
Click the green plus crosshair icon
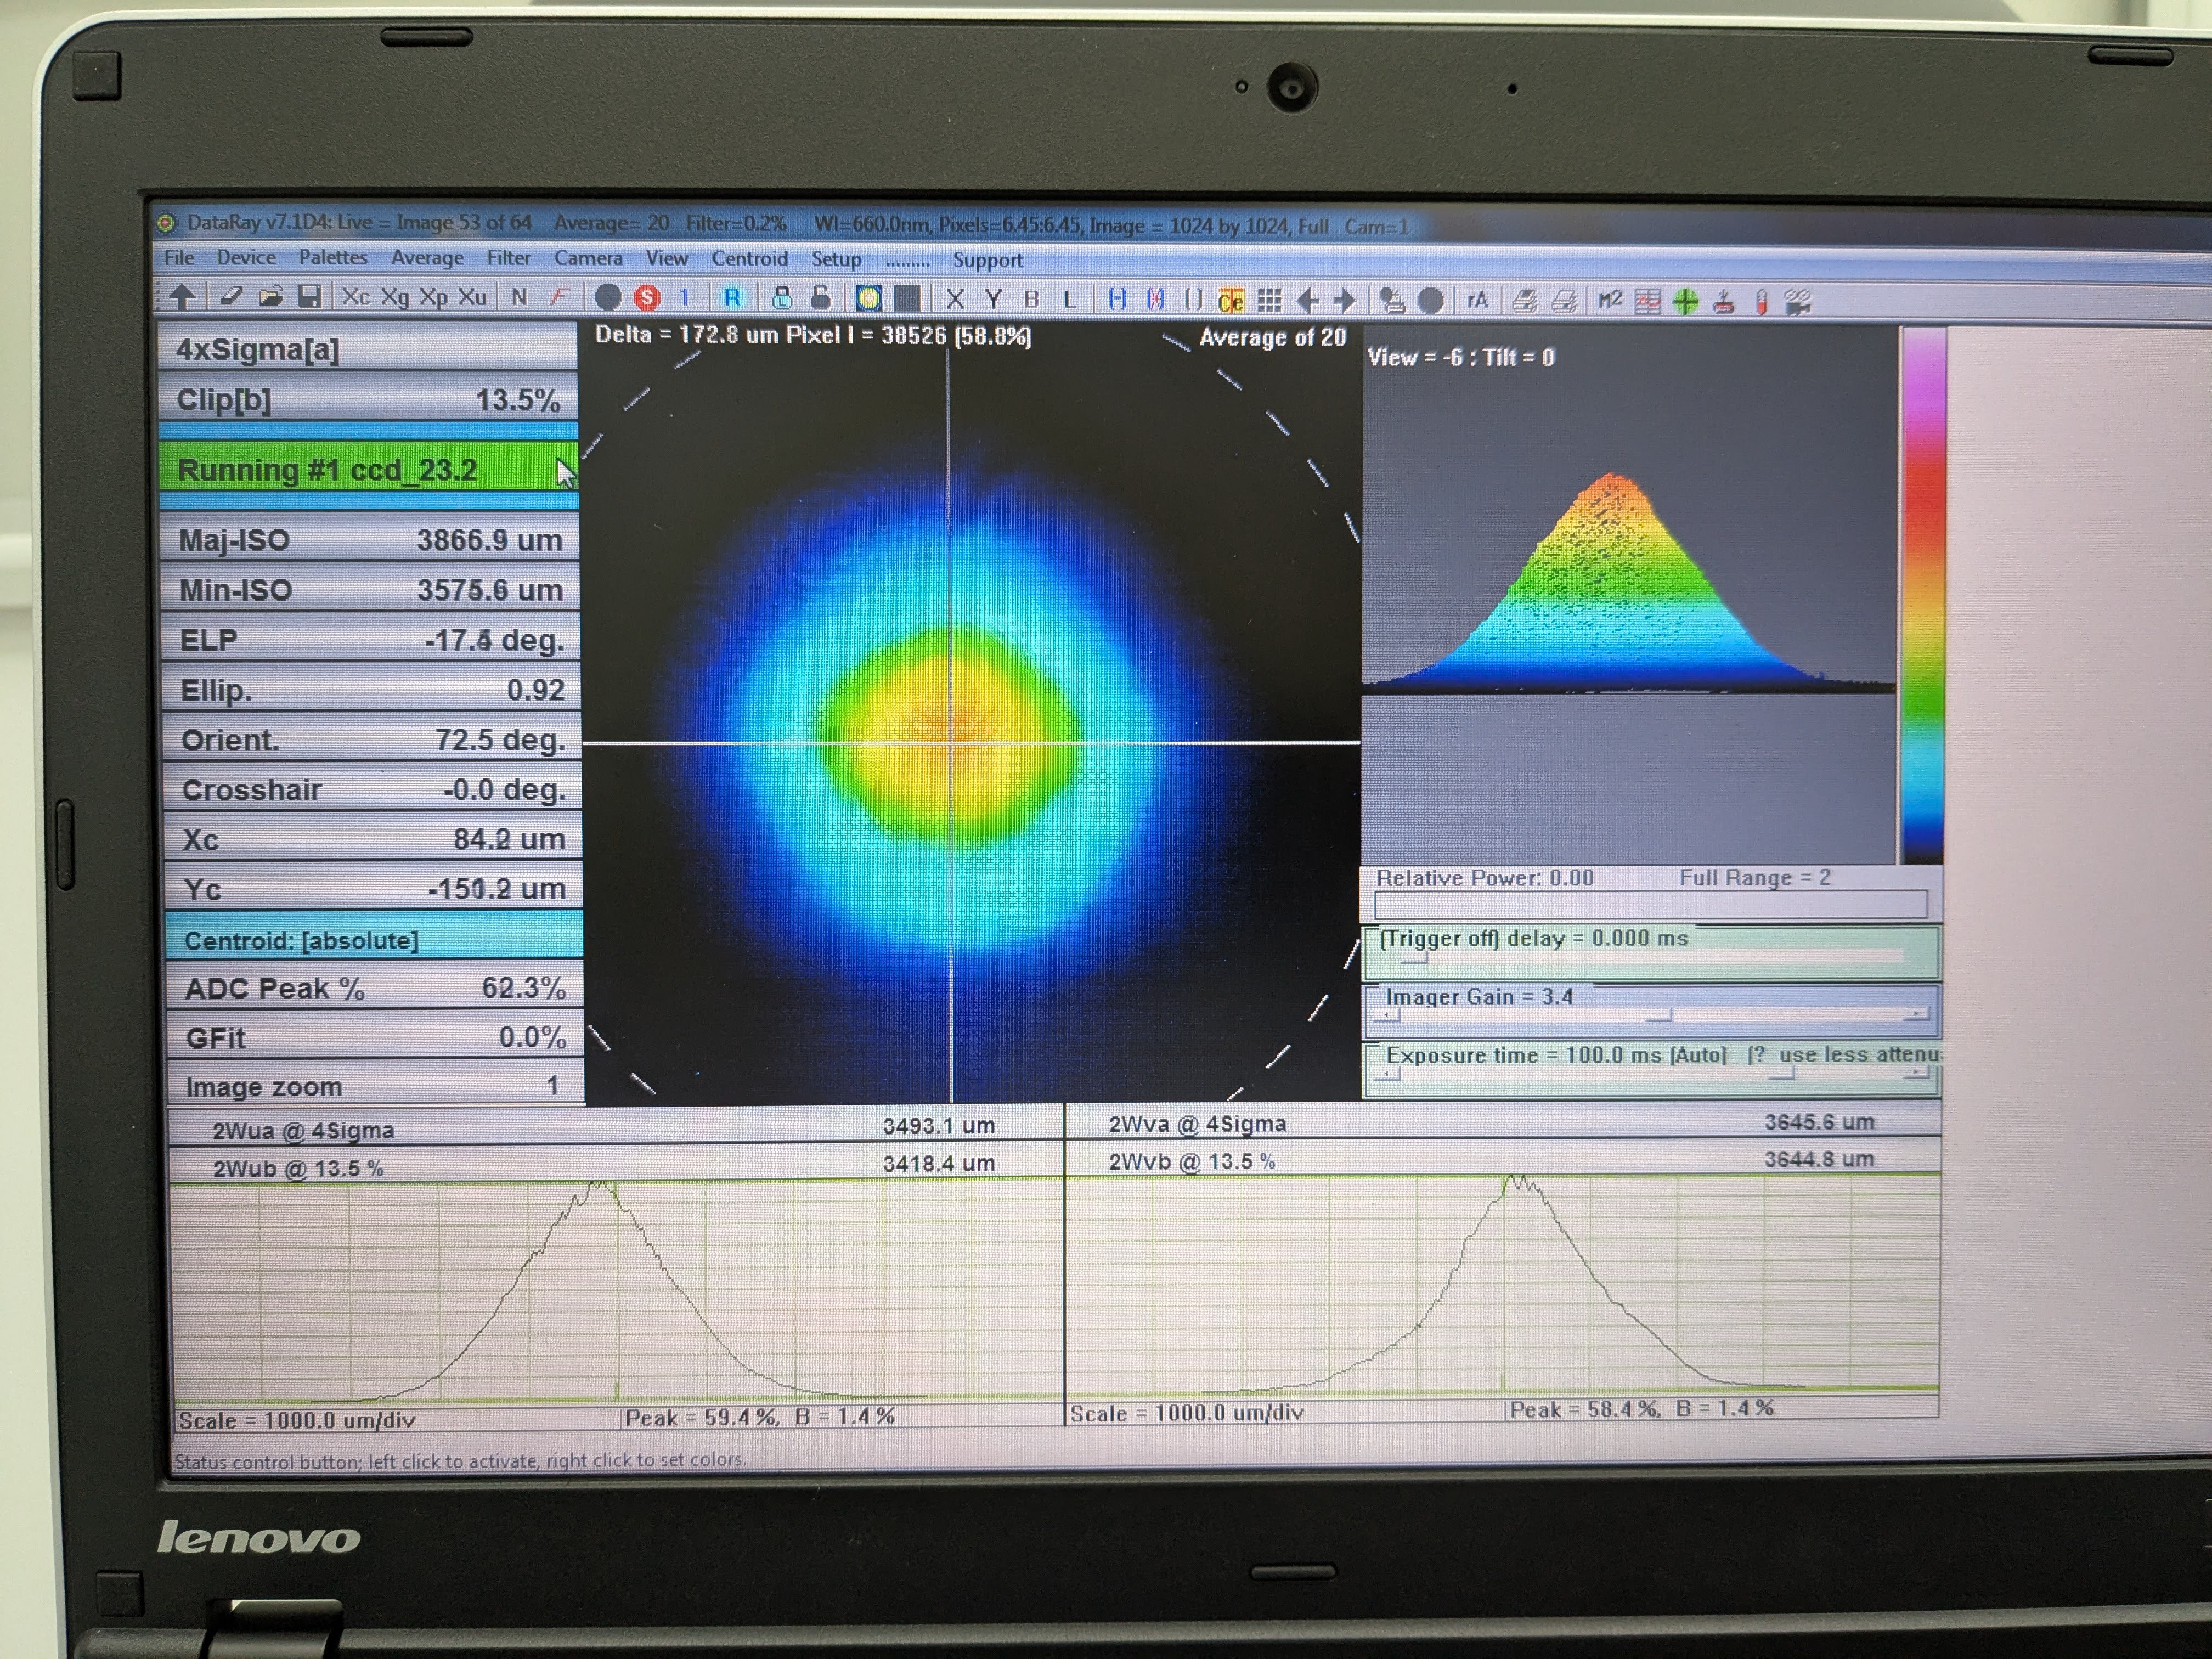point(1685,301)
